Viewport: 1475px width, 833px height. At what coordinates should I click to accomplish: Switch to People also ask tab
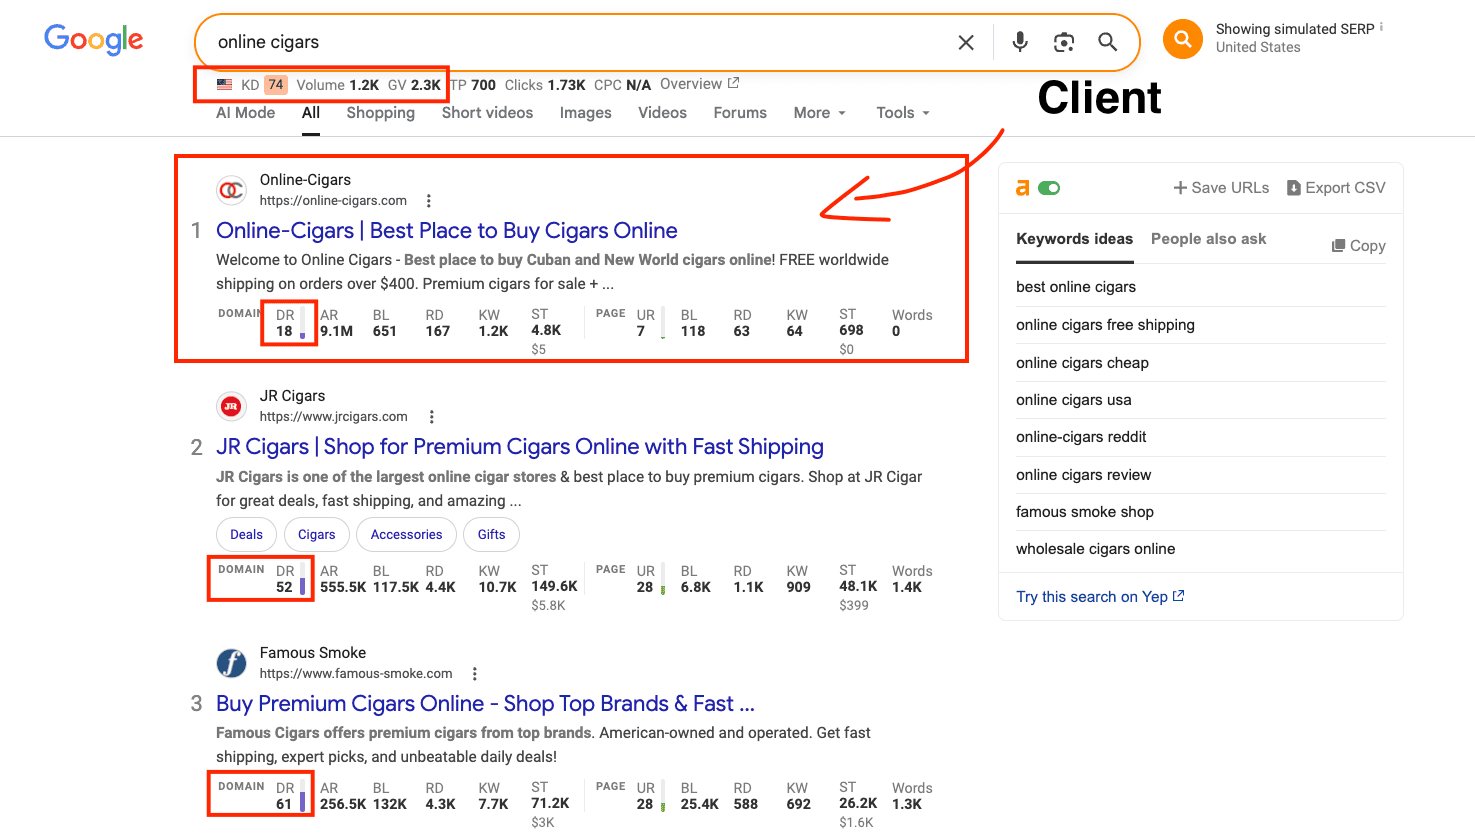1208,239
